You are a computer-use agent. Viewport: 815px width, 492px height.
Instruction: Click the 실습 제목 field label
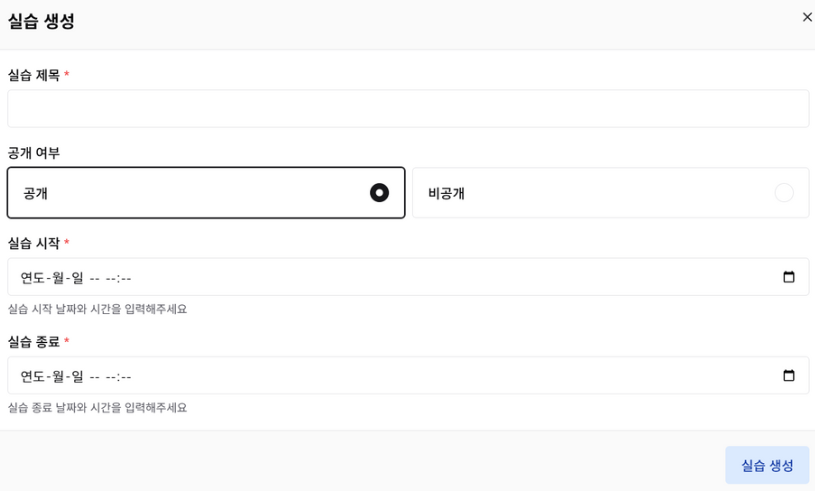(34, 75)
